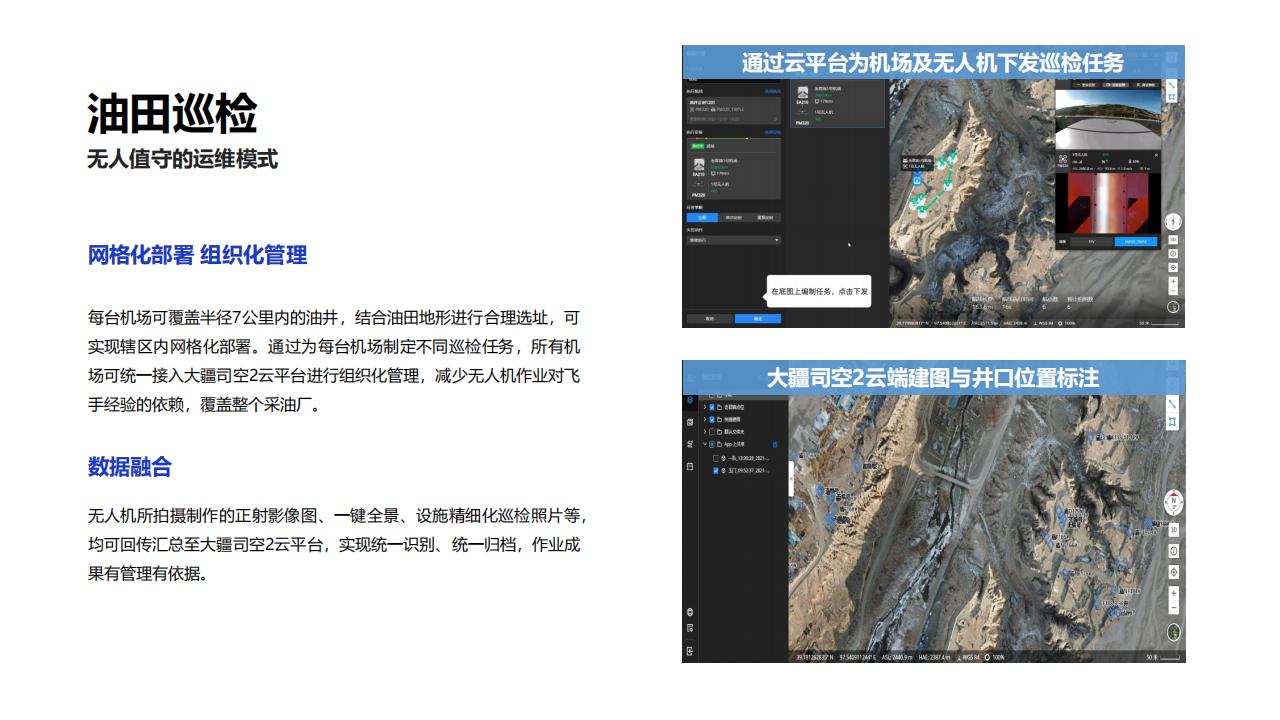Zoom out on the lower map
This screenshot has height=720, width=1280.
point(1174,608)
